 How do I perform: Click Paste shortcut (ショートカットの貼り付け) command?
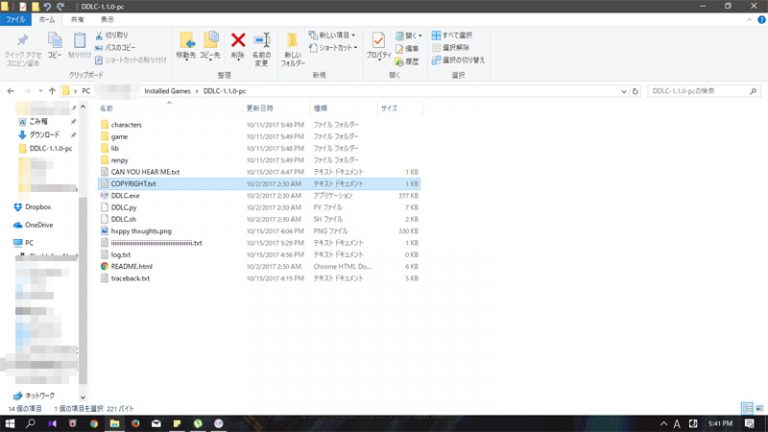point(131,60)
